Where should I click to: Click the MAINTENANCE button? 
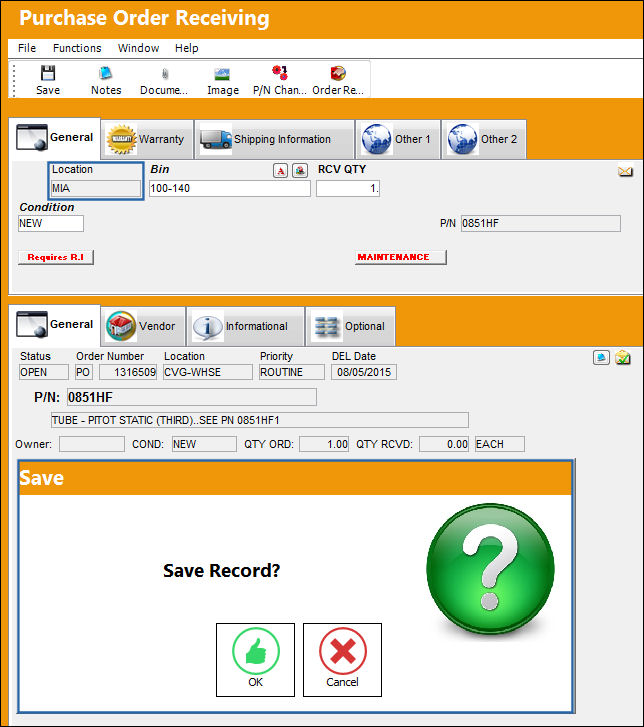tap(401, 257)
